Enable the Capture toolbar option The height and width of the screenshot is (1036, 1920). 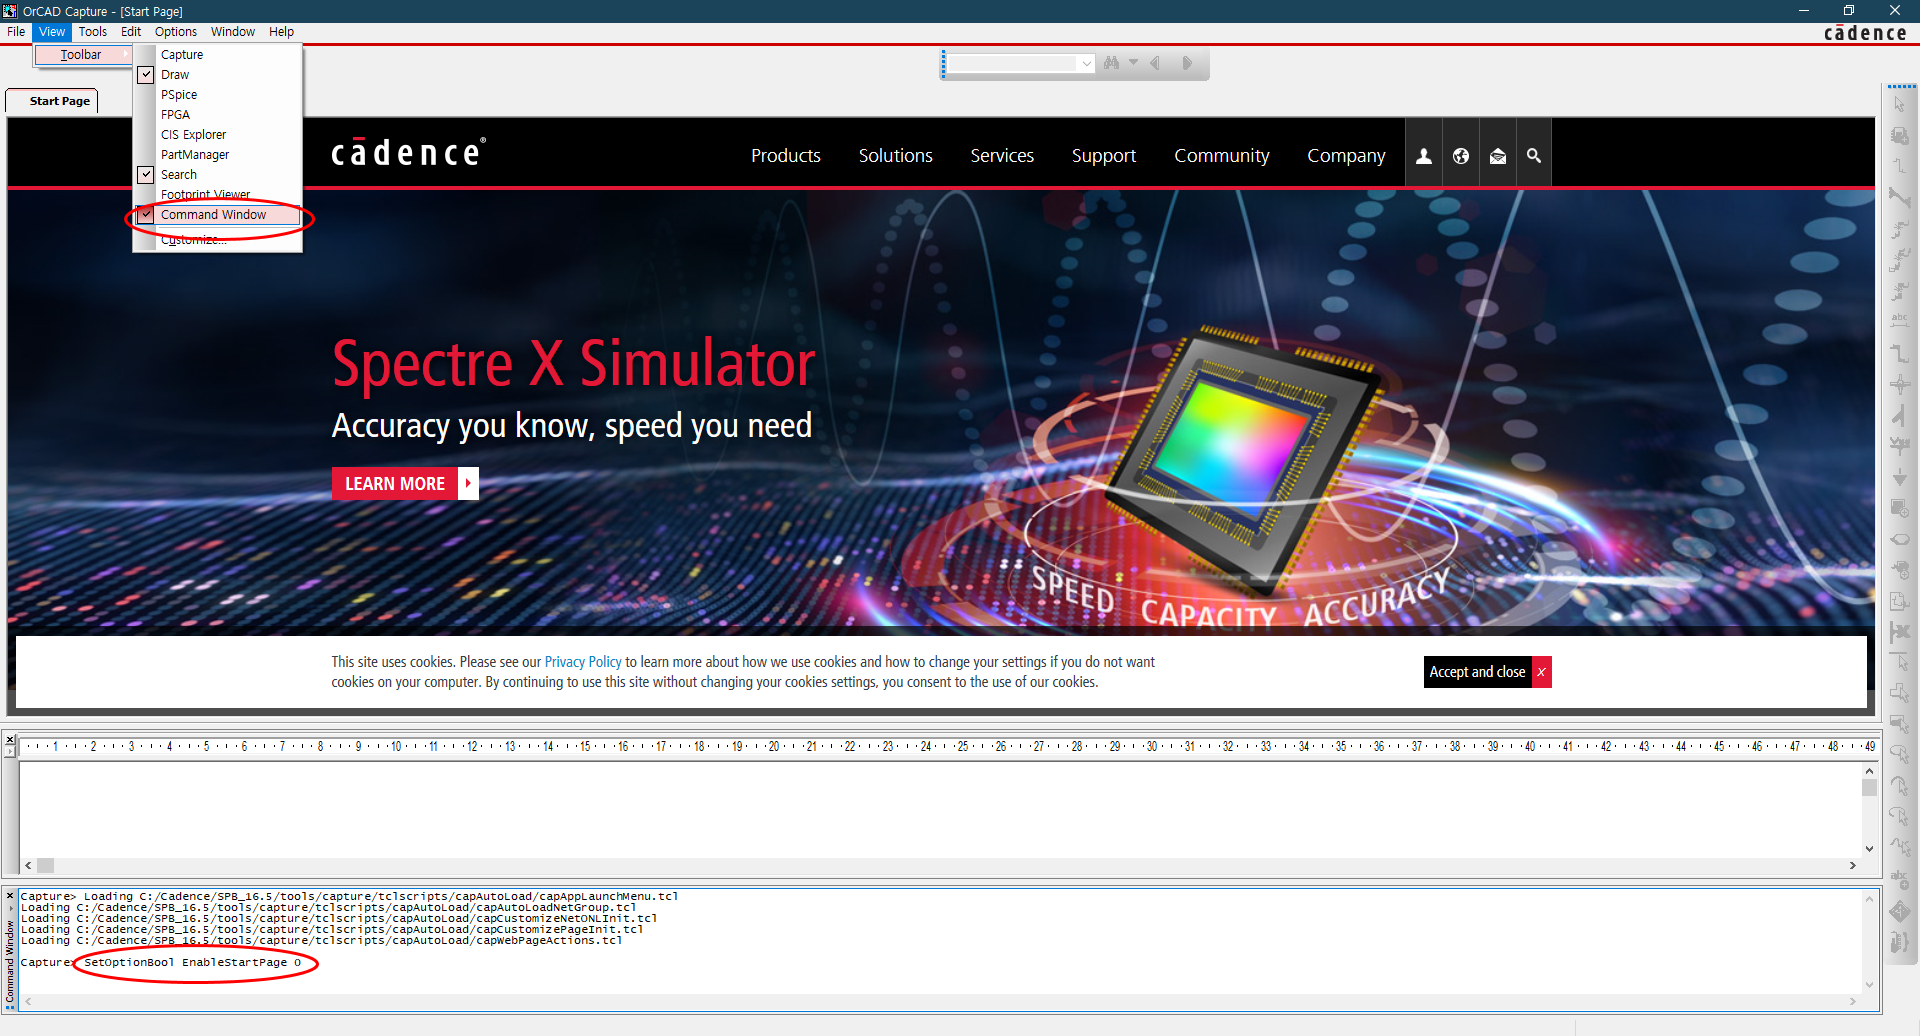coord(217,55)
